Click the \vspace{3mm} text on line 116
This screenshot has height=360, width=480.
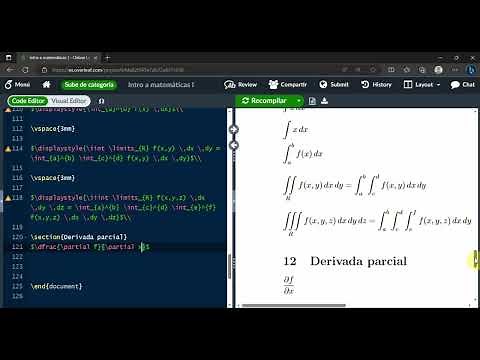pyautogui.click(x=53, y=178)
